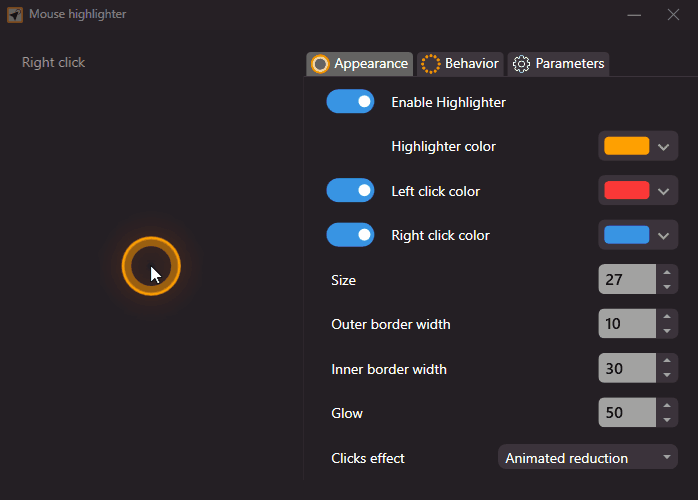Image resolution: width=698 pixels, height=500 pixels.
Task: Click the orange highlighter circle preview
Action: pyautogui.click(x=151, y=266)
